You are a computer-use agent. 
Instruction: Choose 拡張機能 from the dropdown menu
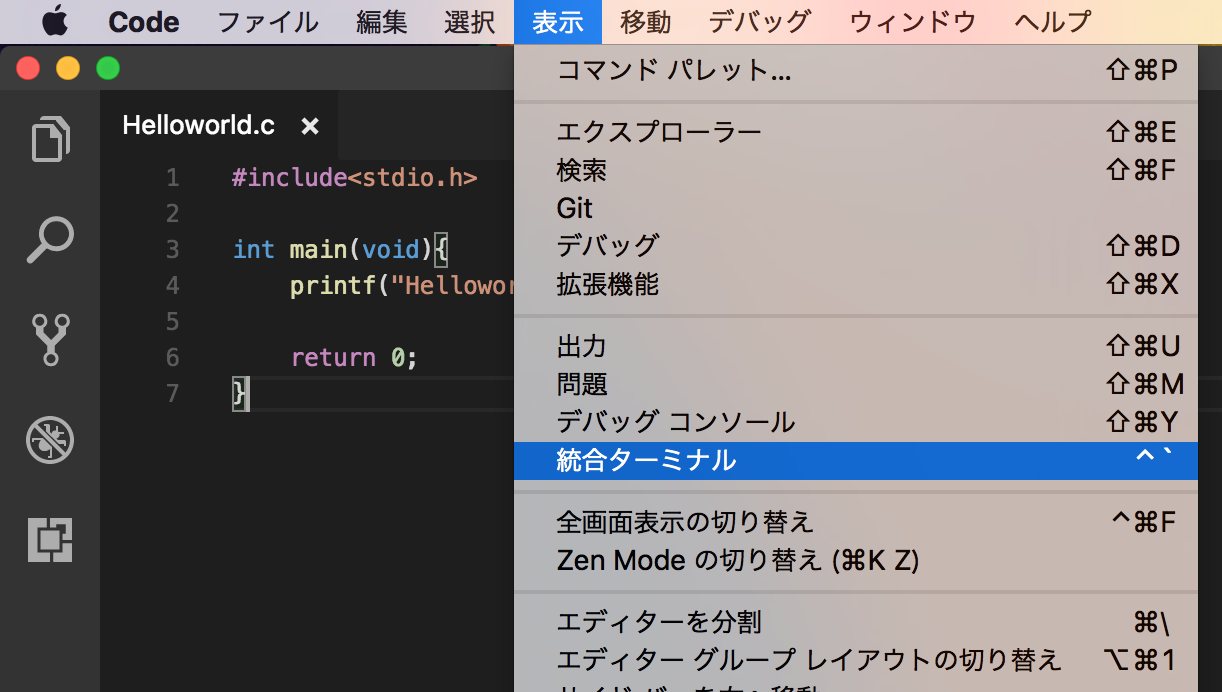(856, 285)
